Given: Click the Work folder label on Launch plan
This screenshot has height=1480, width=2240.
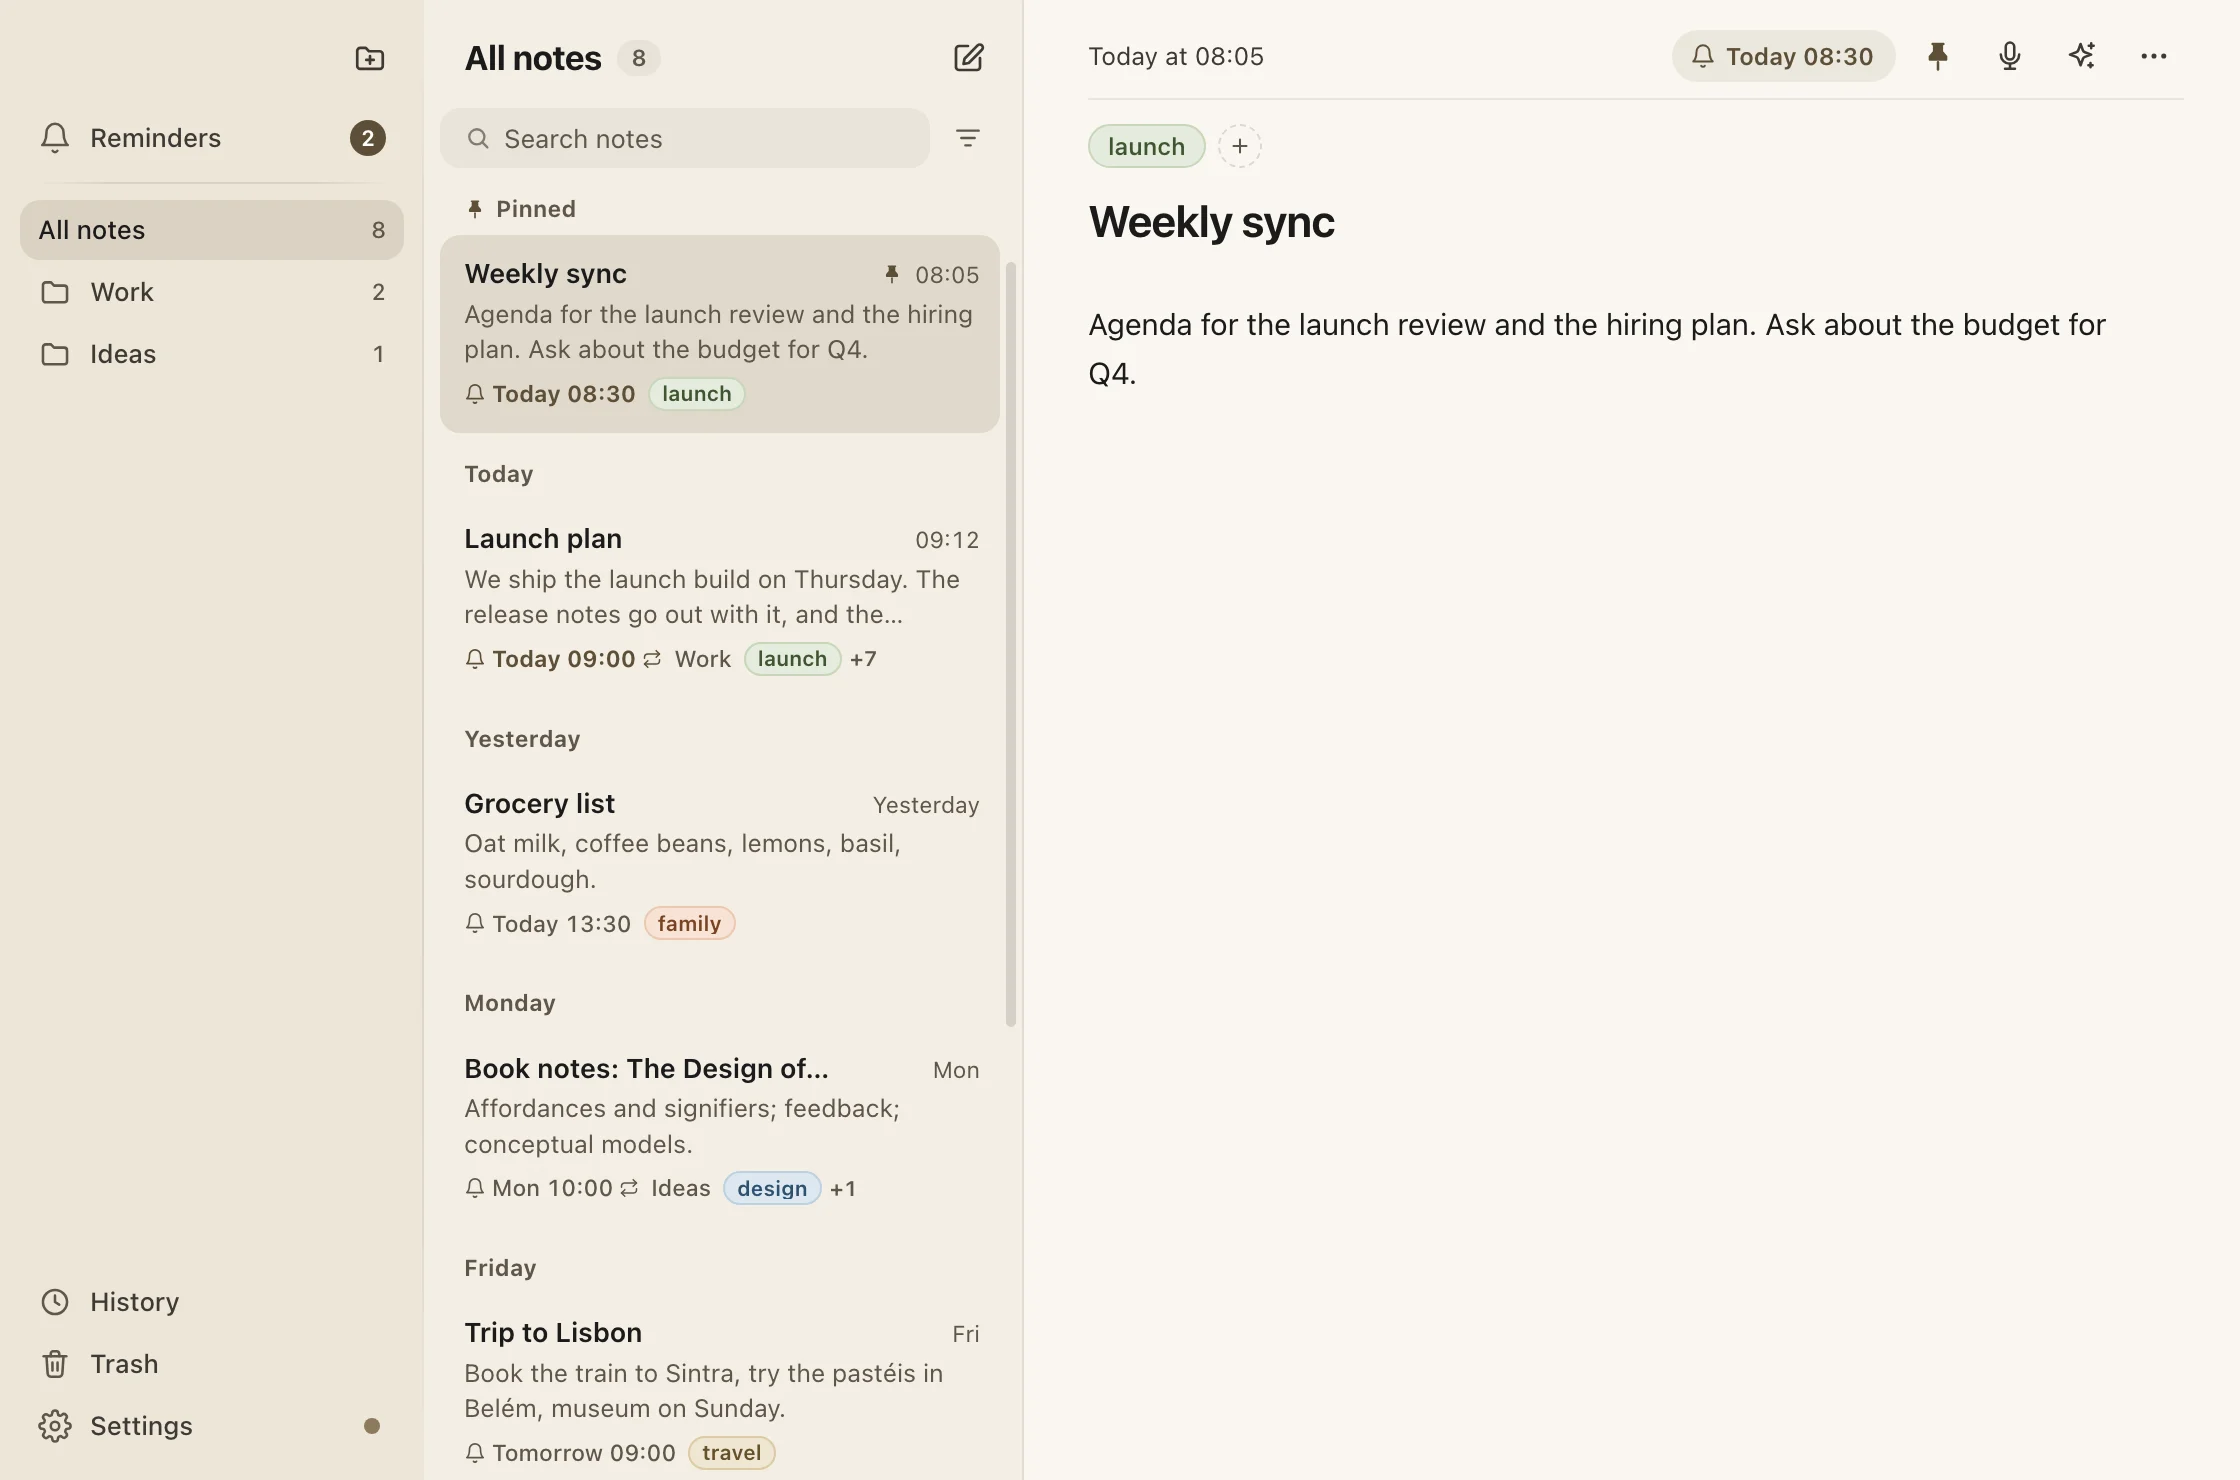Looking at the screenshot, I should pyautogui.click(x=702, y=659).
